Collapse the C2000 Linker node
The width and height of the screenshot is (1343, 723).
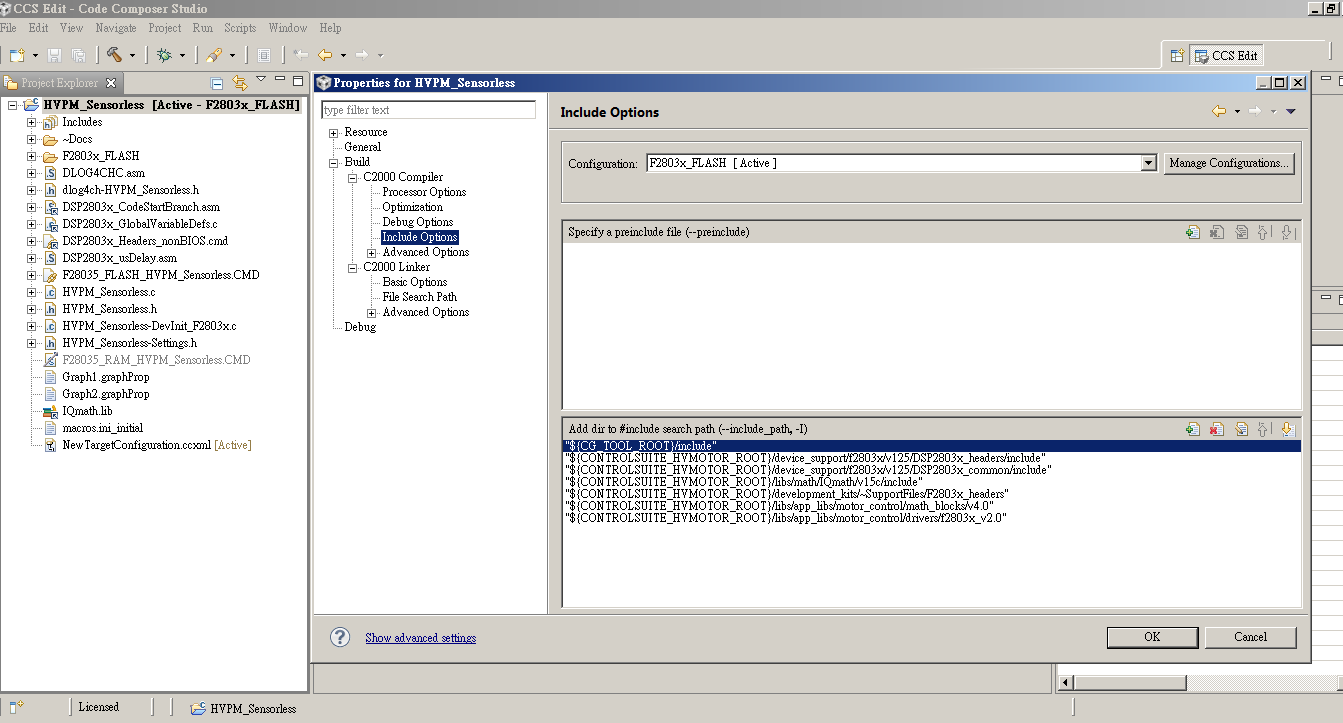(353, 268)
